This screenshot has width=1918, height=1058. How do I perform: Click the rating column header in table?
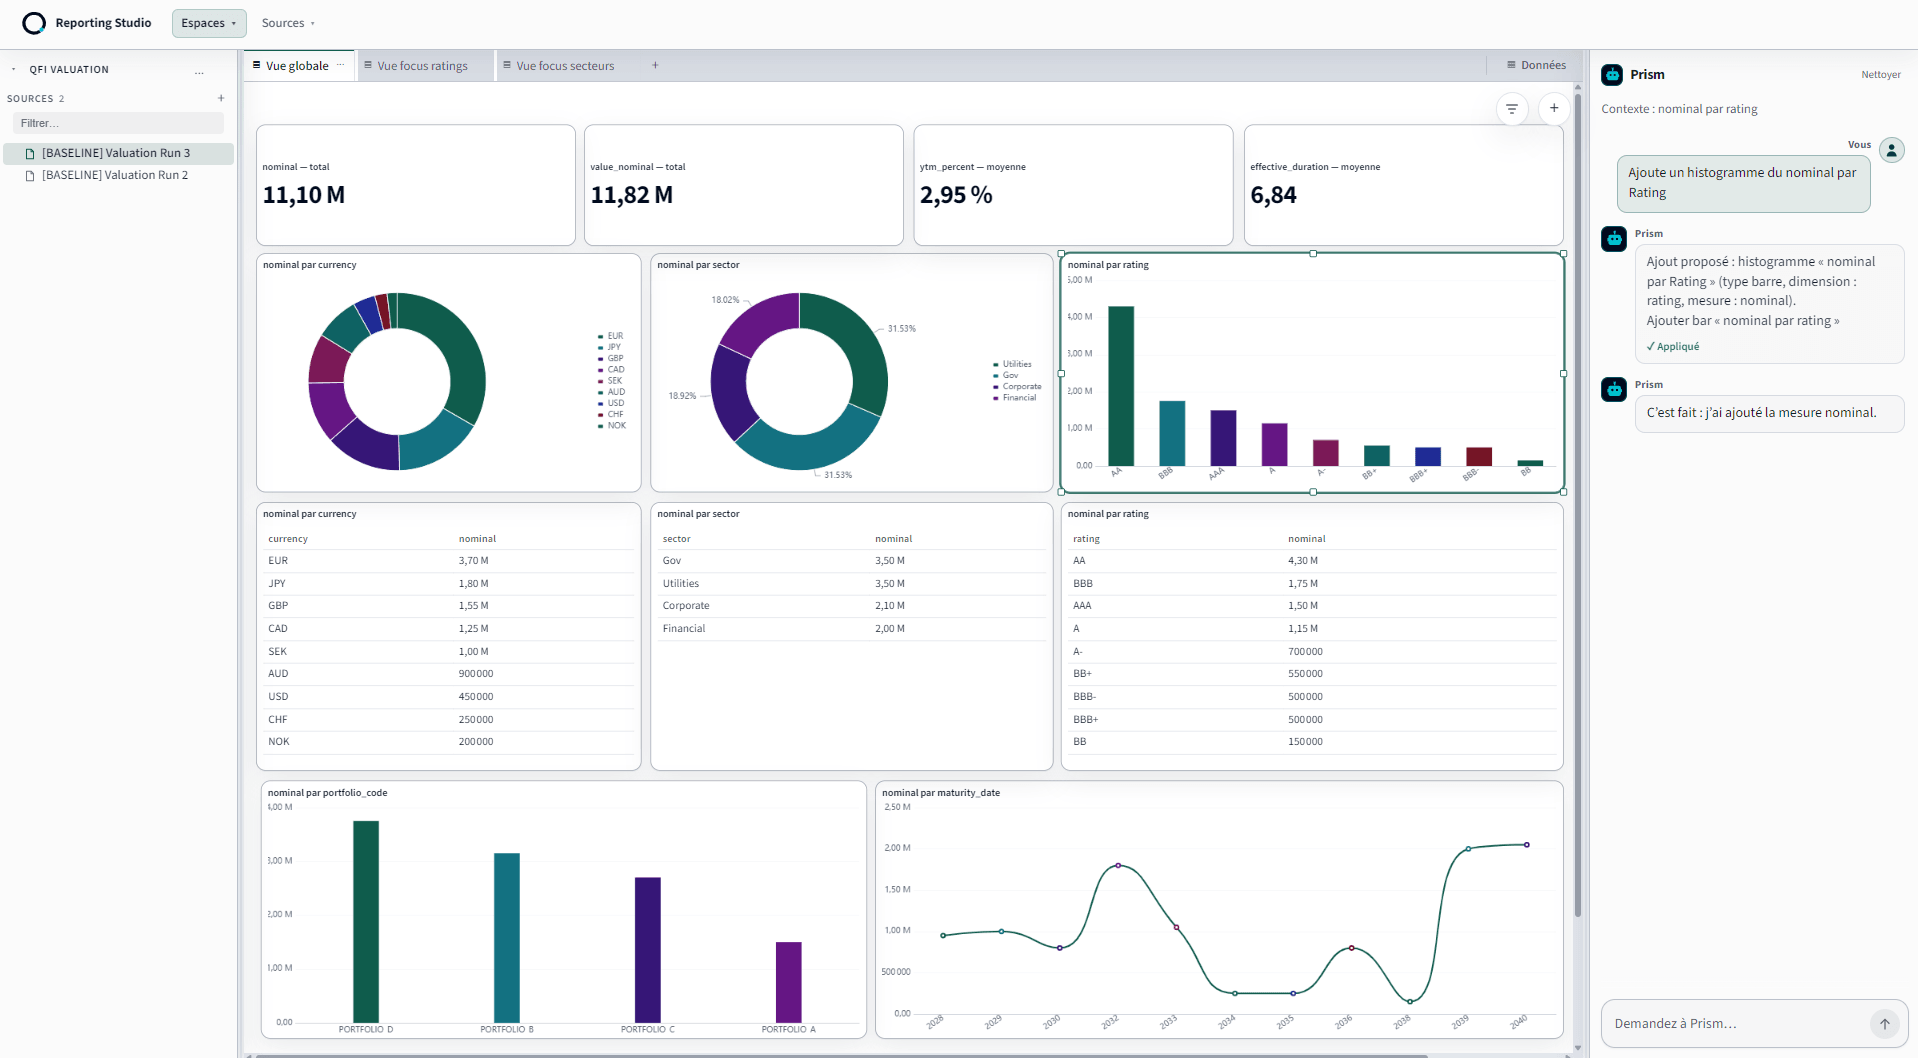click(1086, 539)
